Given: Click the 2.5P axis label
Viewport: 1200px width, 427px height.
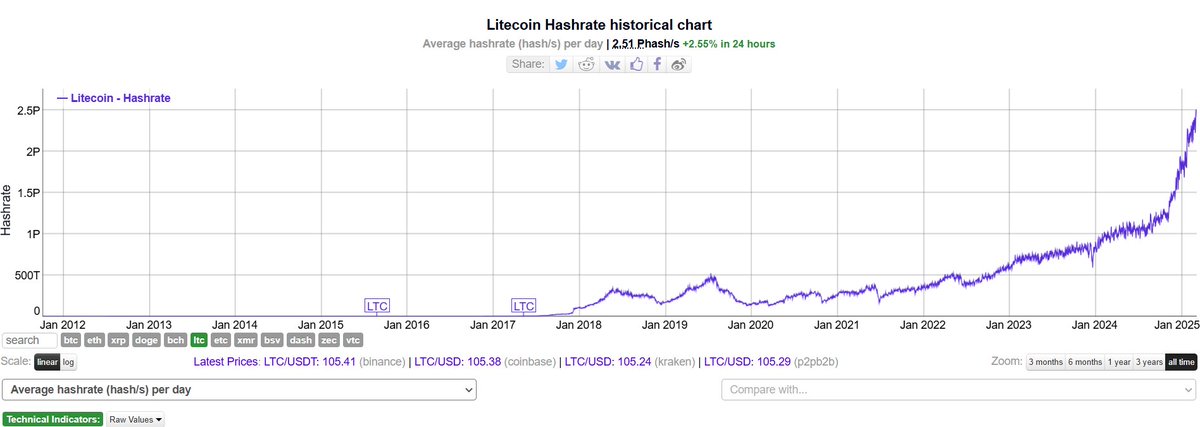Looking at the screenshot, I should coord(27,110).
